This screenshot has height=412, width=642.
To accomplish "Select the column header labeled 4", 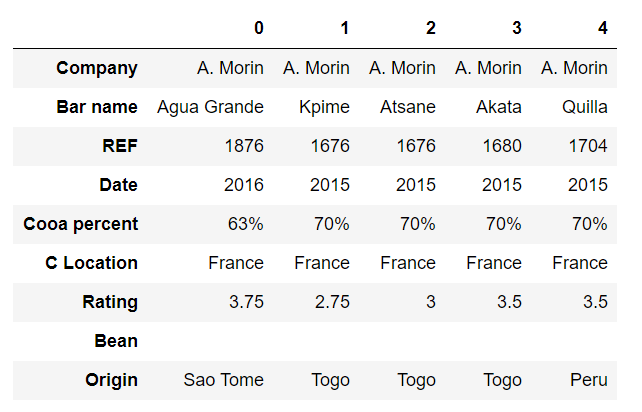I will pos(602,28).
